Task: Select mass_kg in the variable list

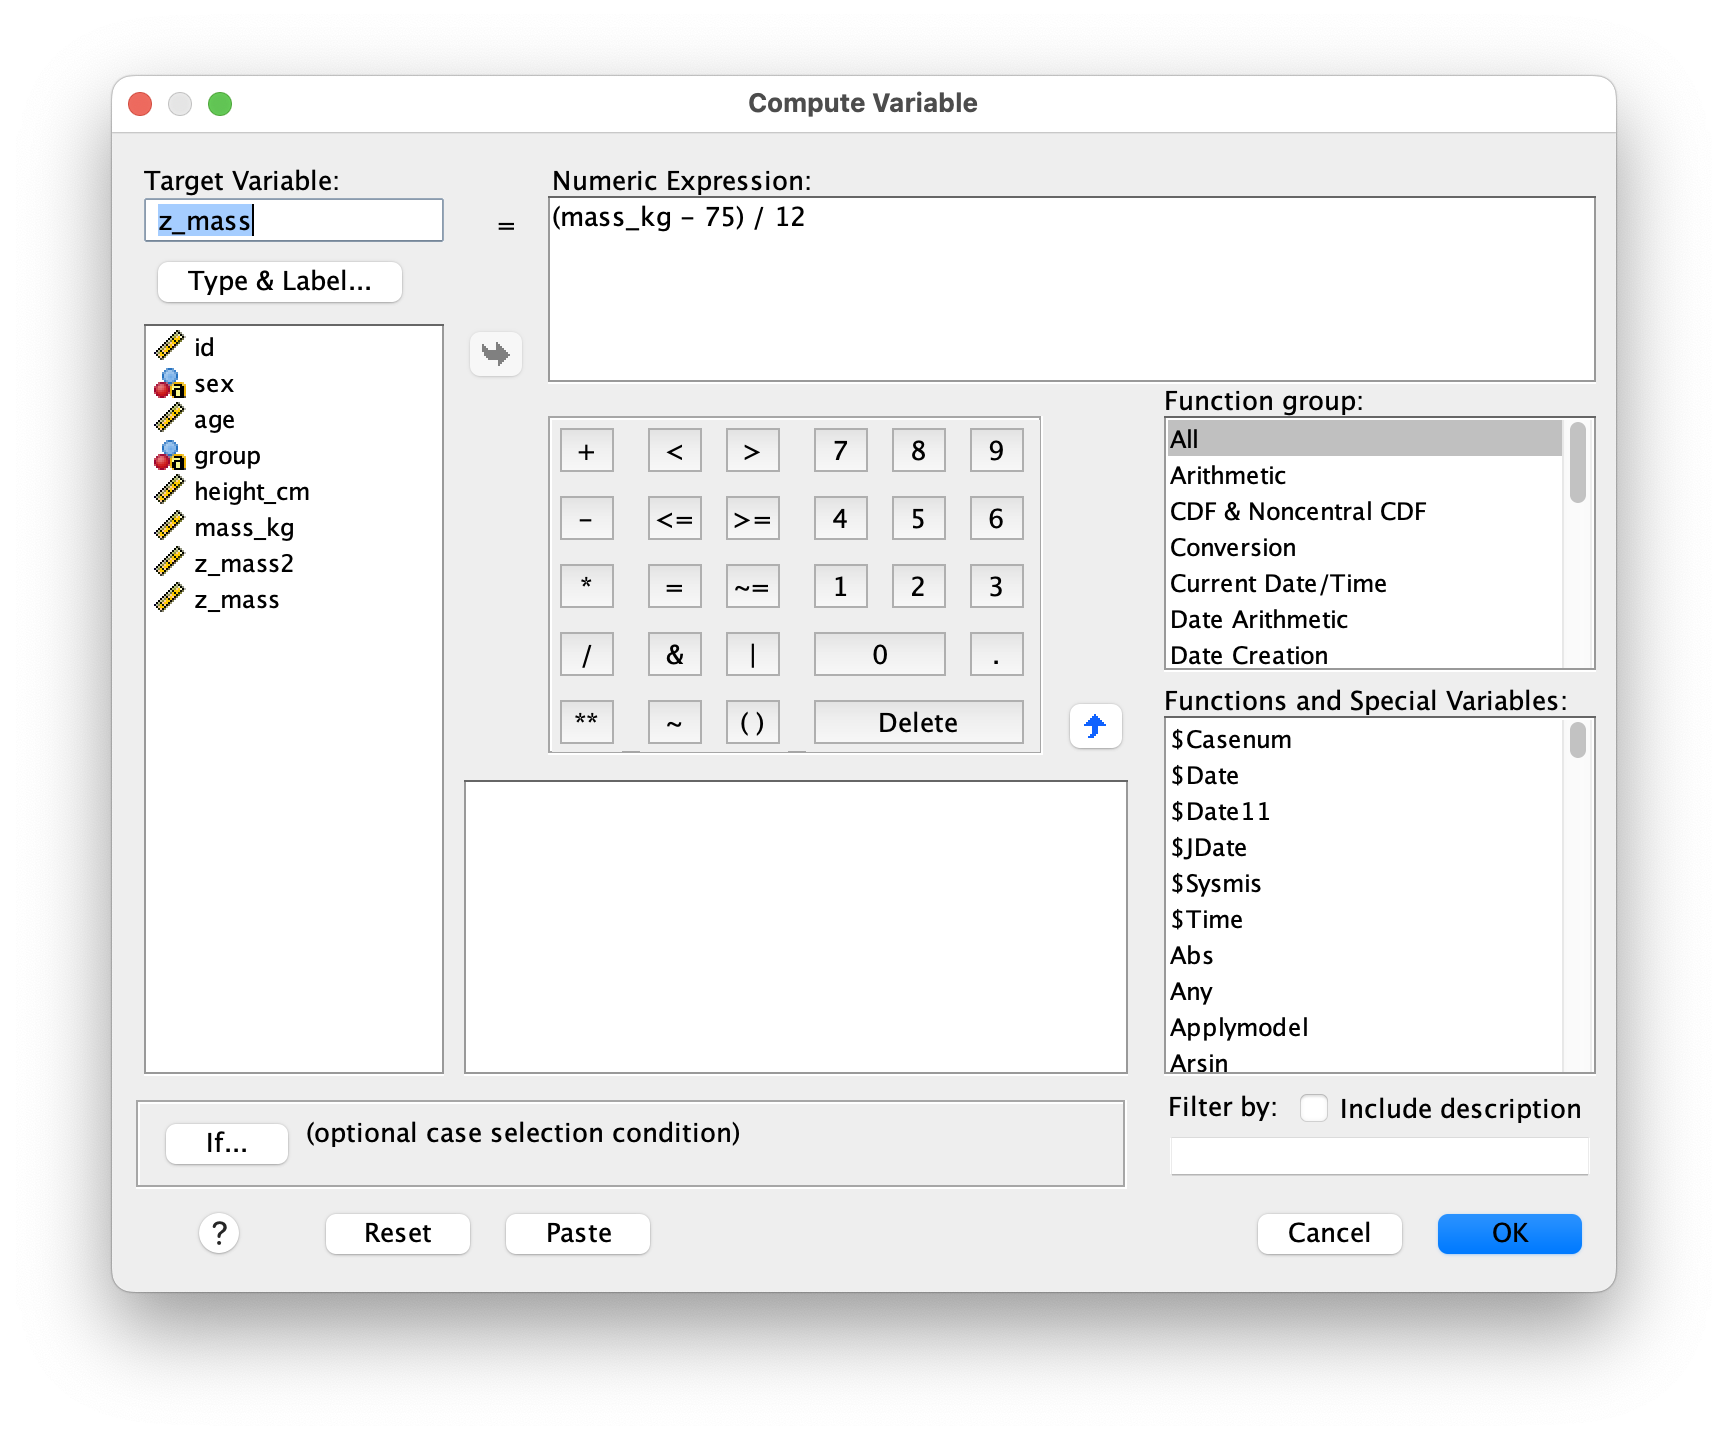Action: (243, 528)
